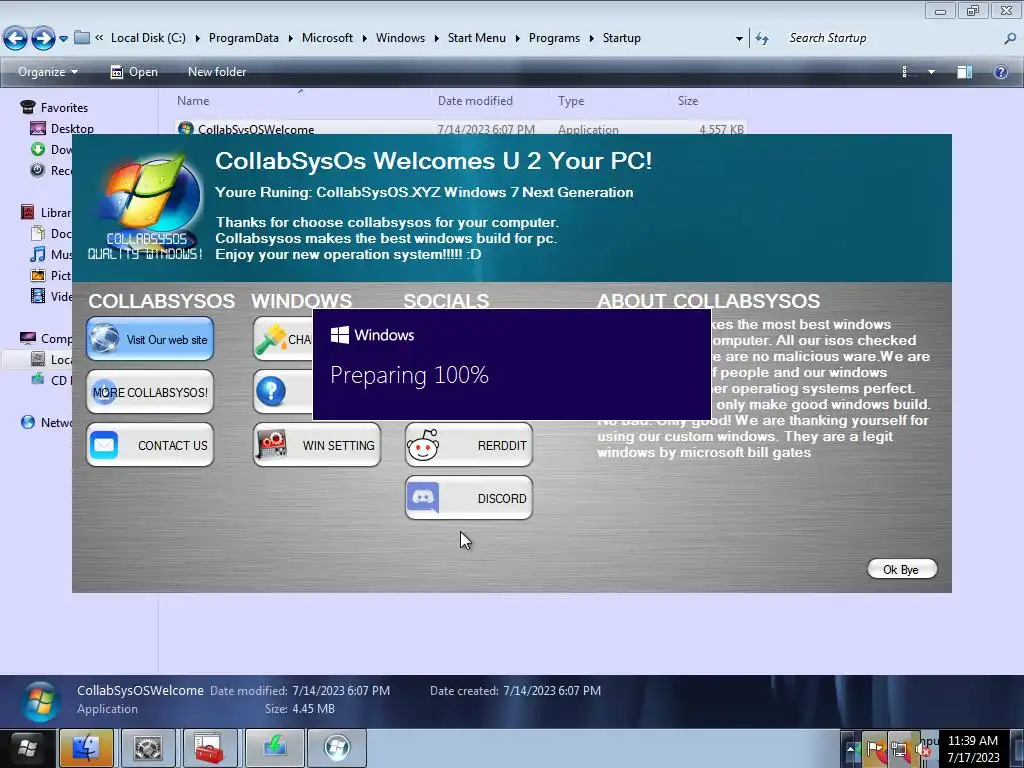Click the DISCORD button label
1024x768 pixels.
(x=502, y=498)
